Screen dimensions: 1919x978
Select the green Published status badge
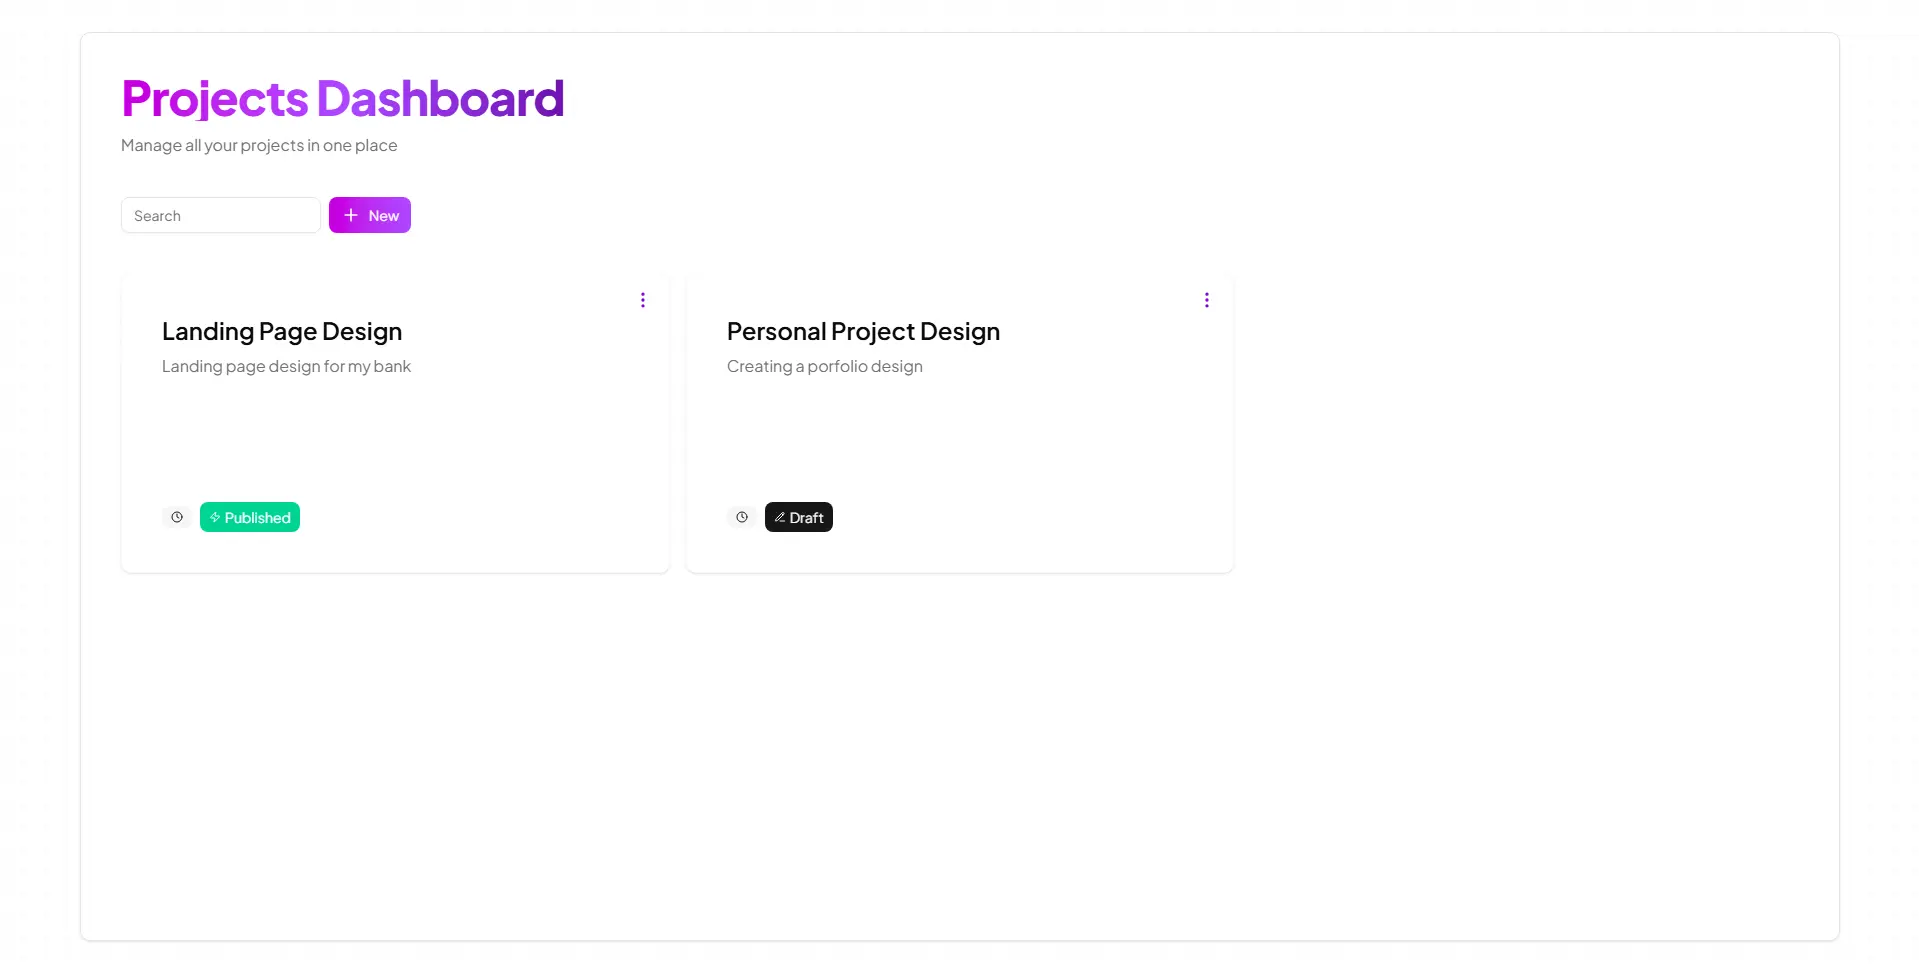[250, 517]
